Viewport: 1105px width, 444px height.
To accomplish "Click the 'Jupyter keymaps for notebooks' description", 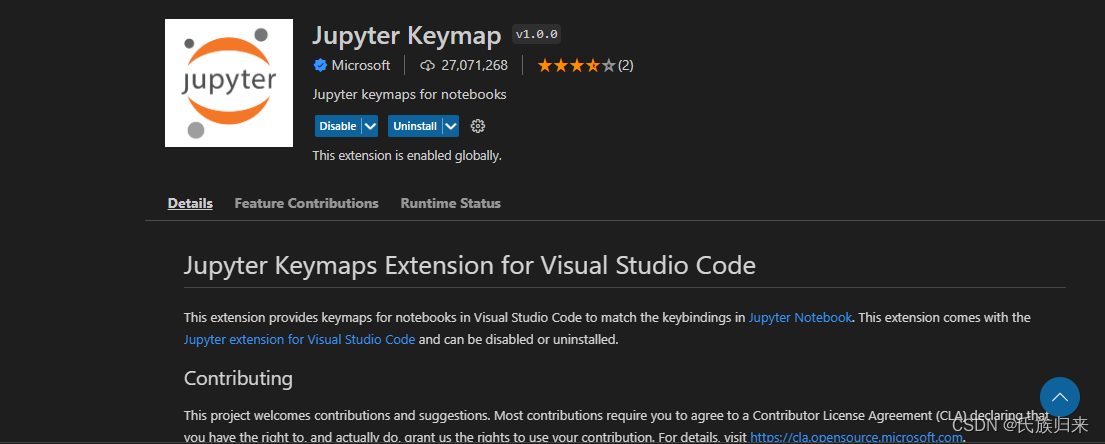I will (409, 94).
